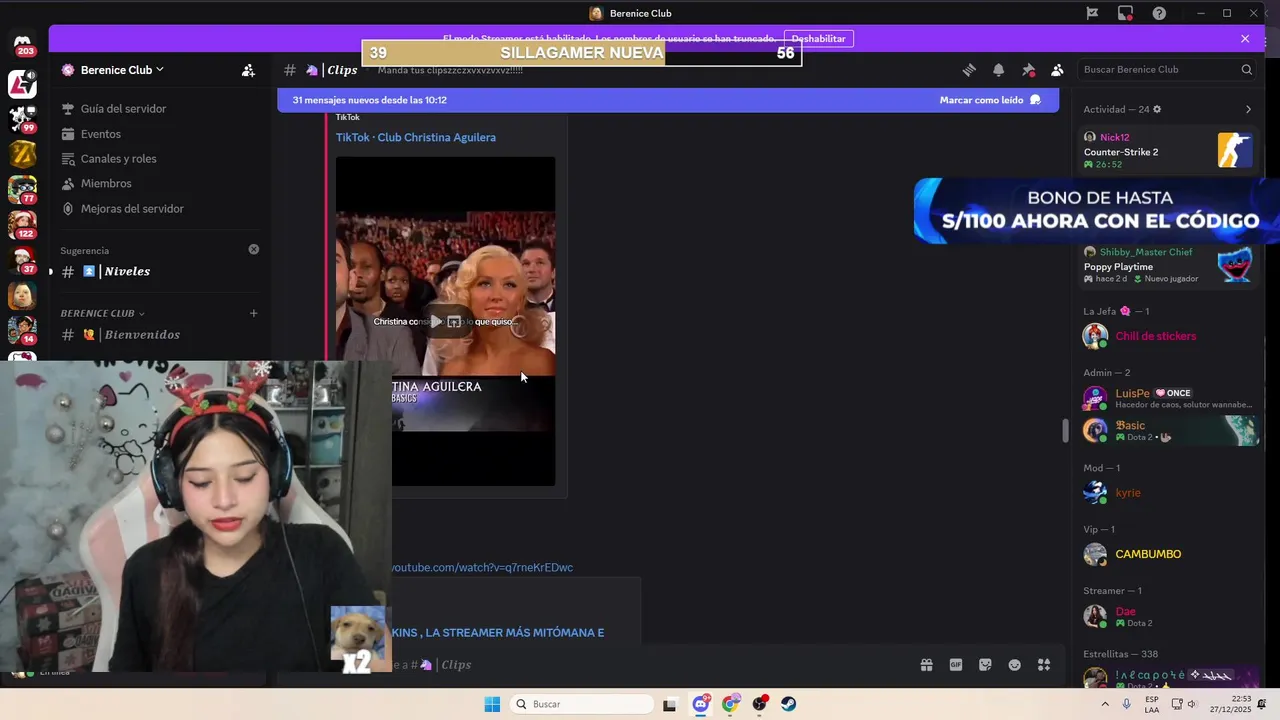Open server icon with 37 badge
This screenshot has height=720, width=1280.
(x=23, y=260)
